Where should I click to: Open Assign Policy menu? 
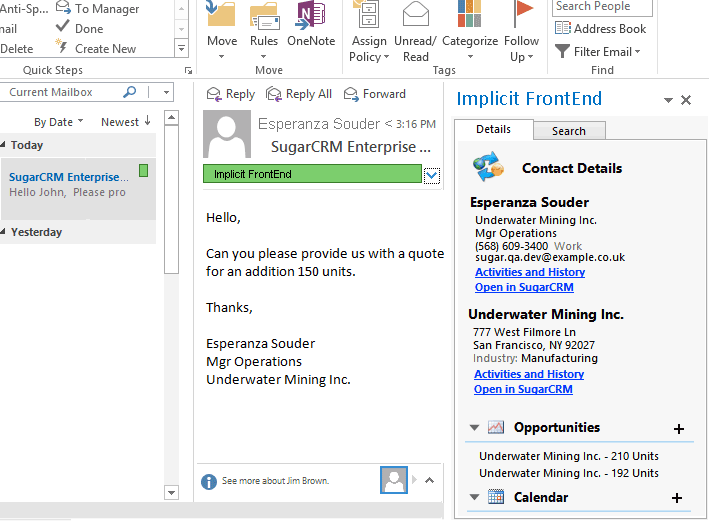click(369, 32)
